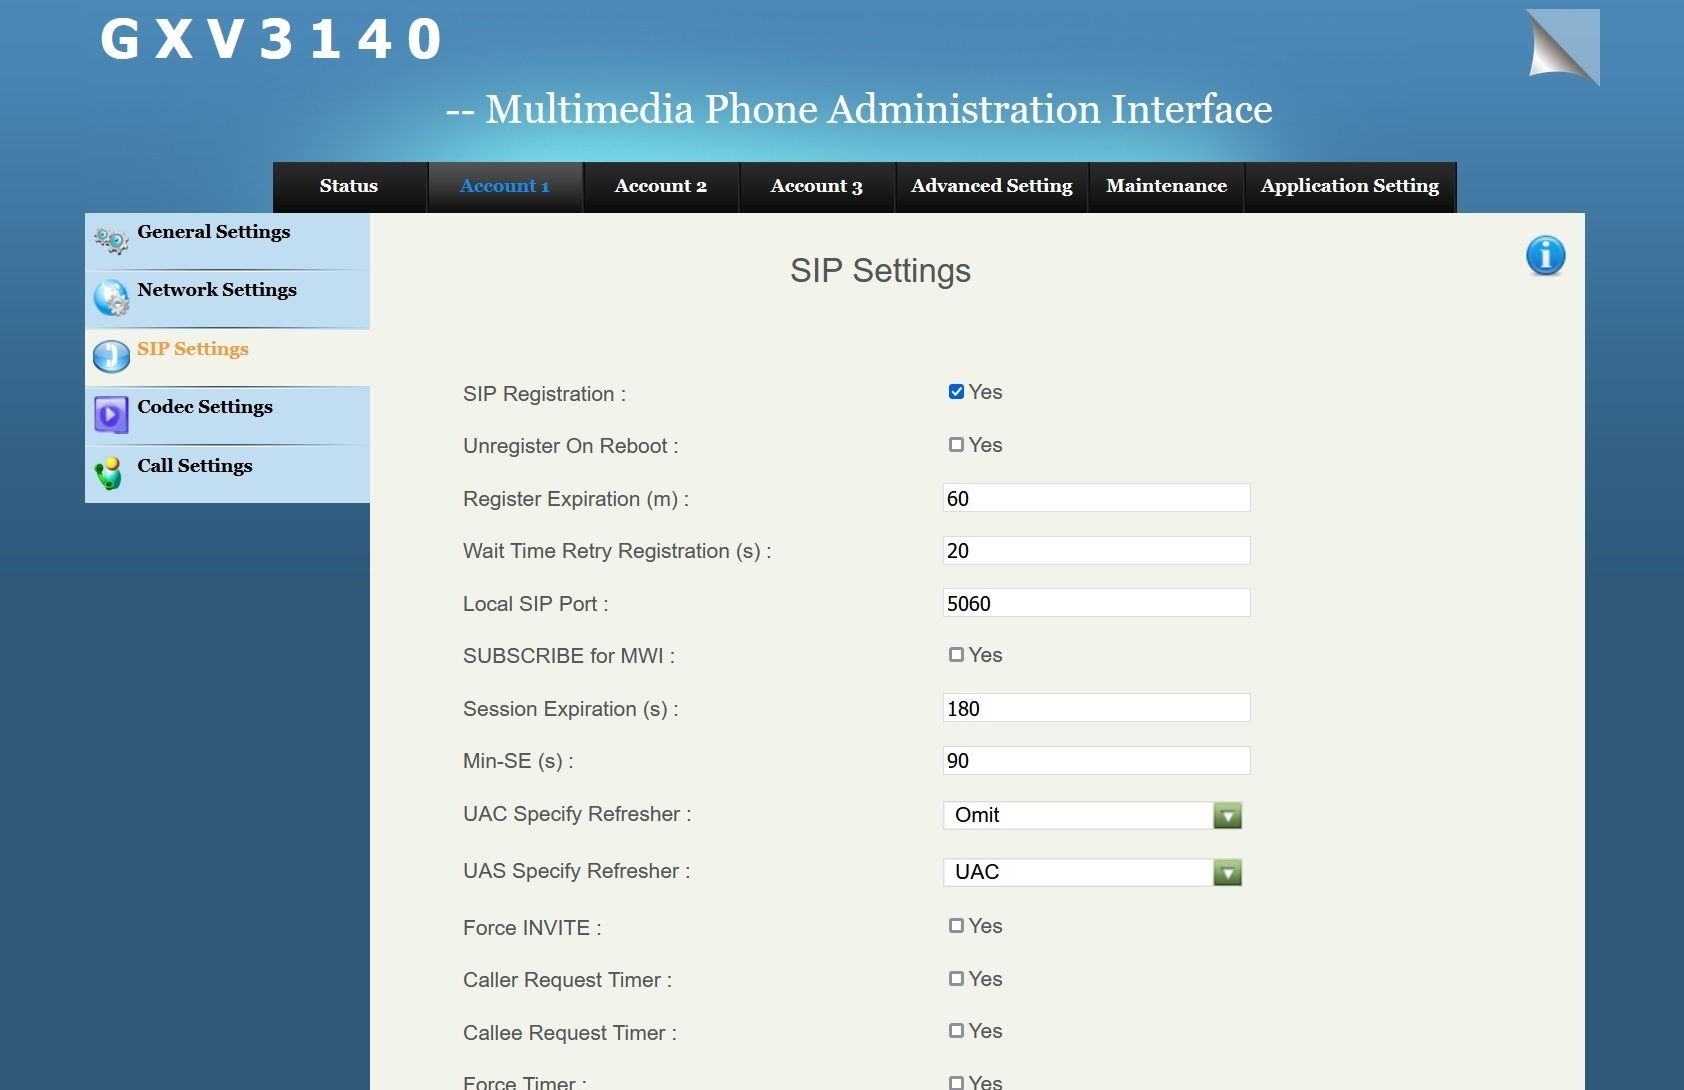Click the Local SIP Port field

tap(1096, 603)
